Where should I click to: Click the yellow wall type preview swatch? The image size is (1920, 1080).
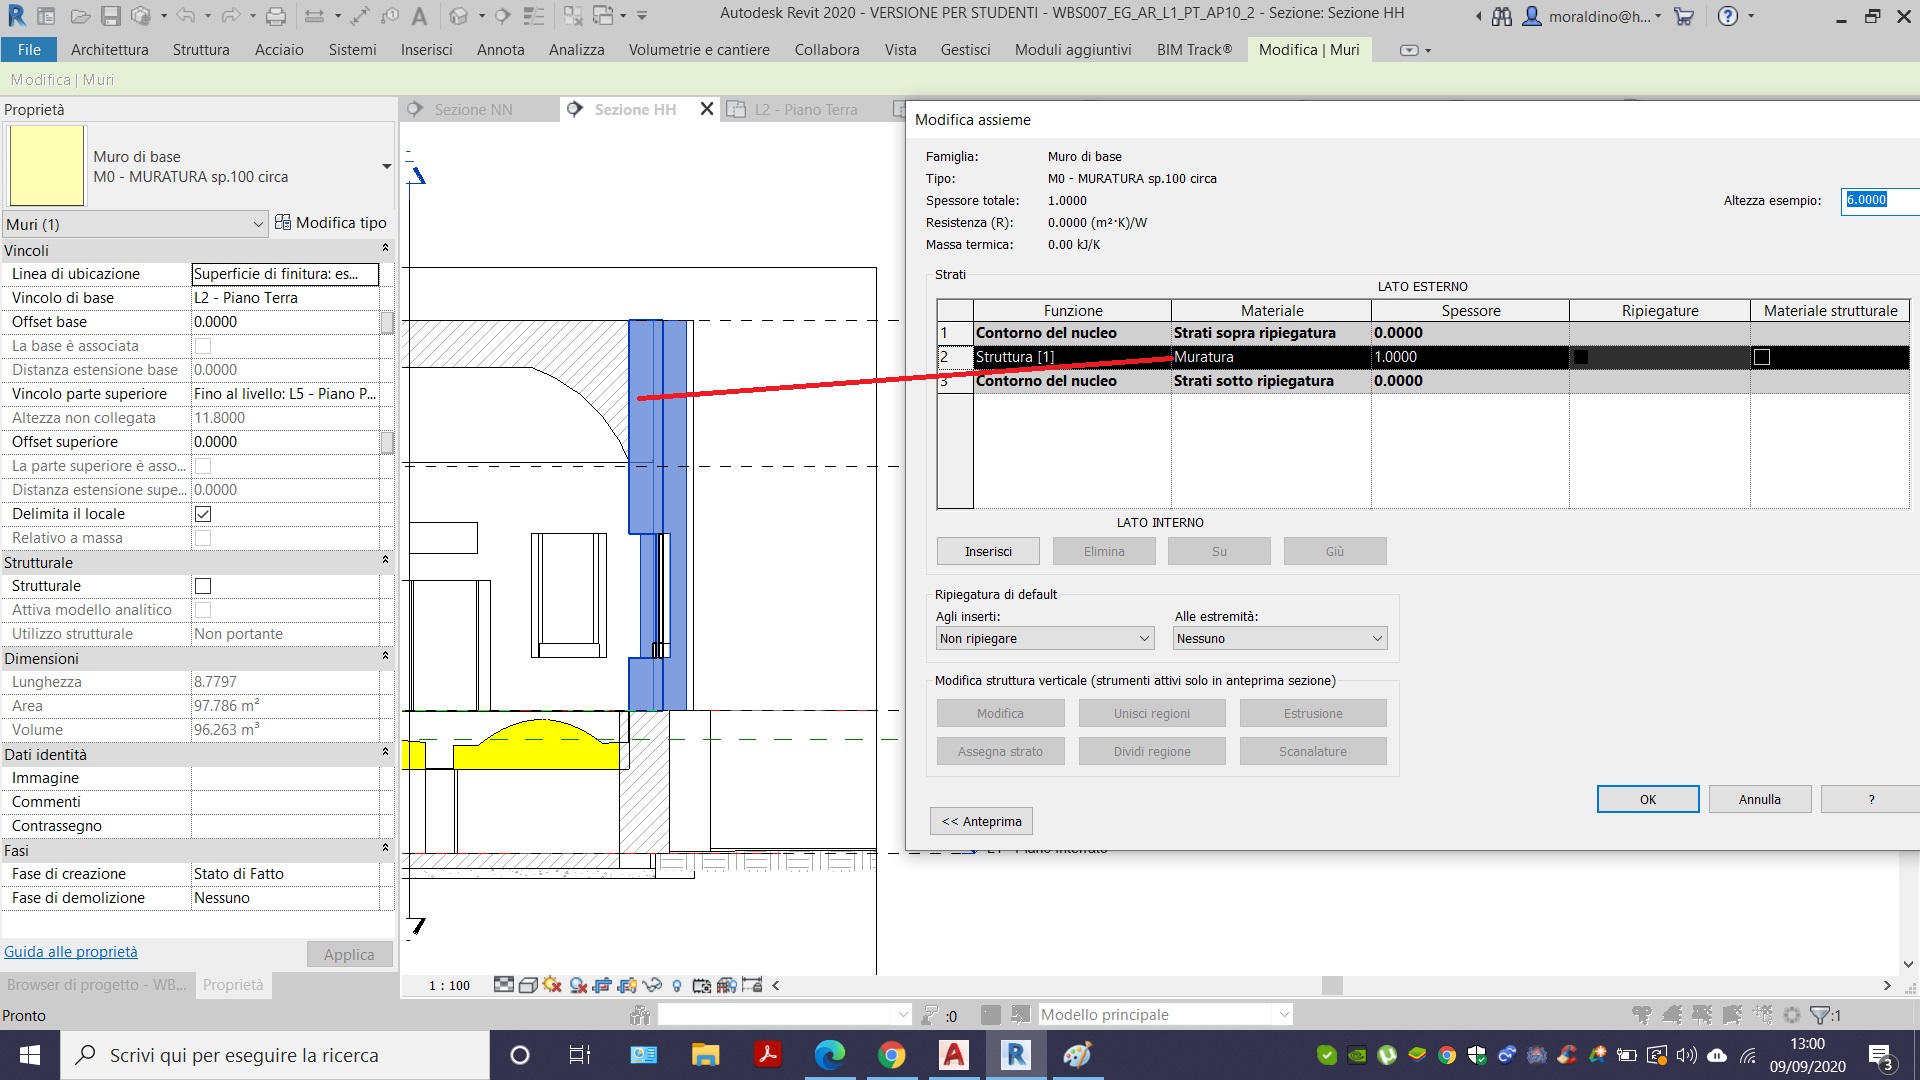click(46, 165)
